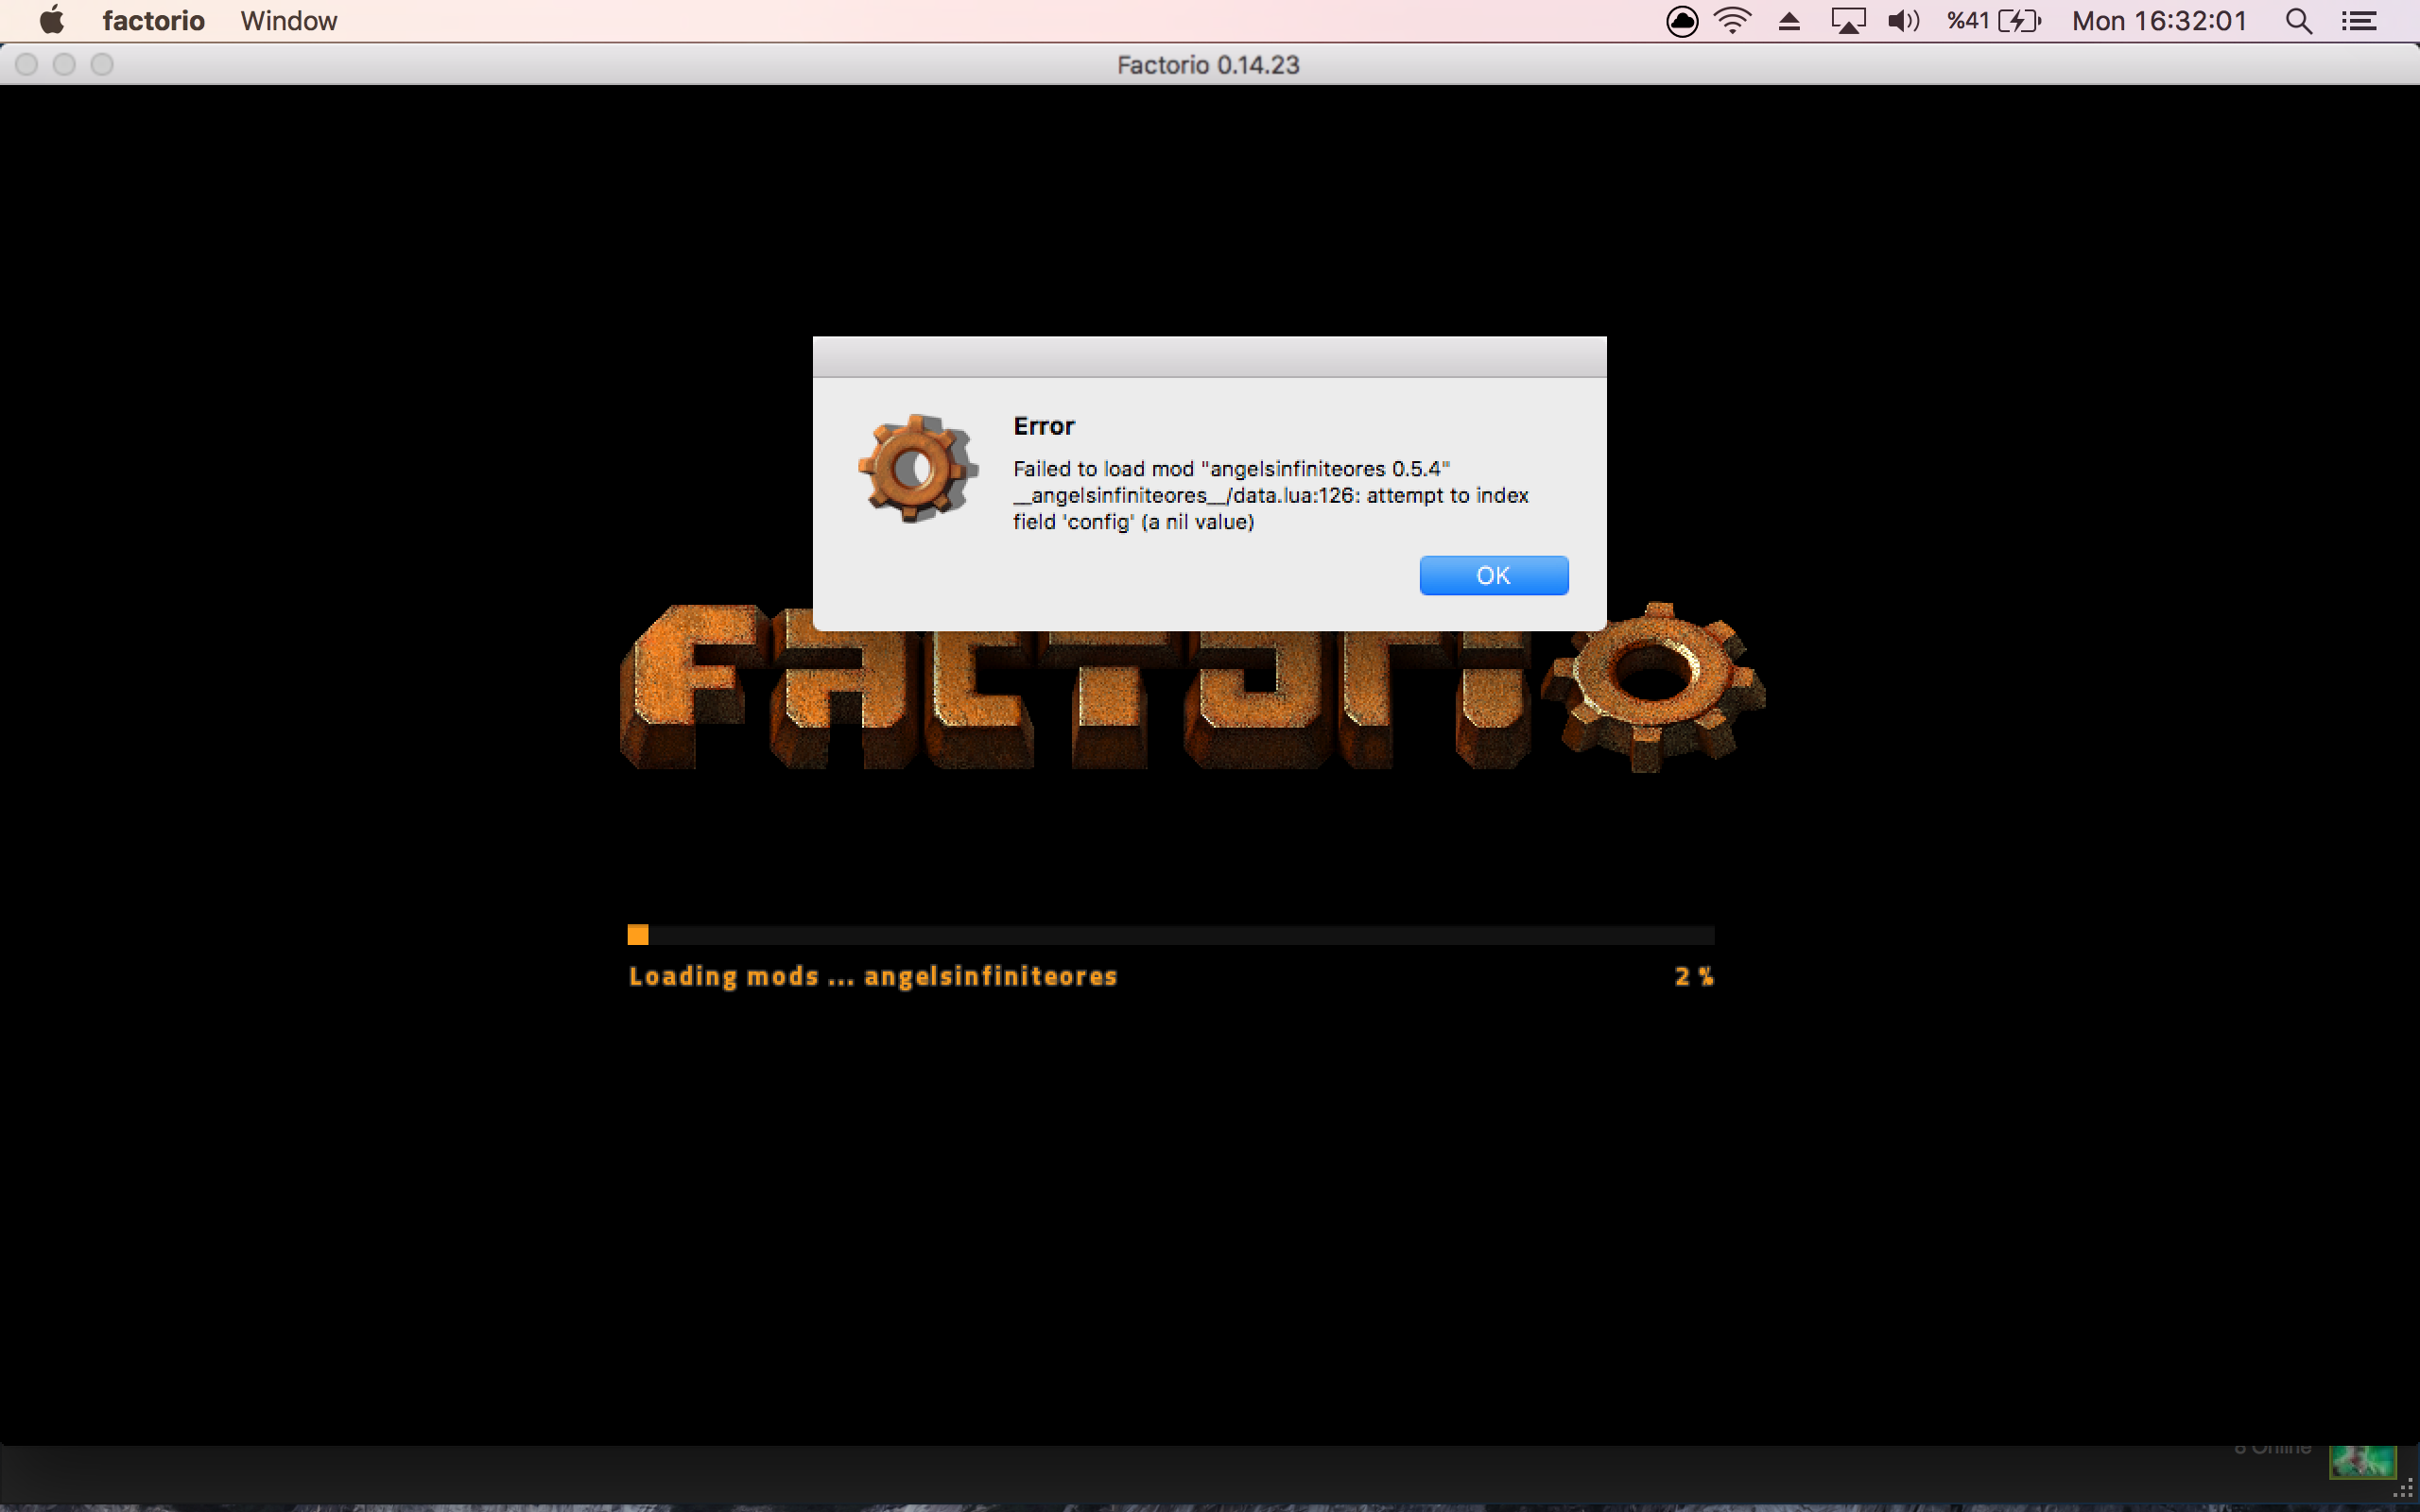Open the Window menu
This screenshot has width=2420, height=1512.
(x=288, y=21)
